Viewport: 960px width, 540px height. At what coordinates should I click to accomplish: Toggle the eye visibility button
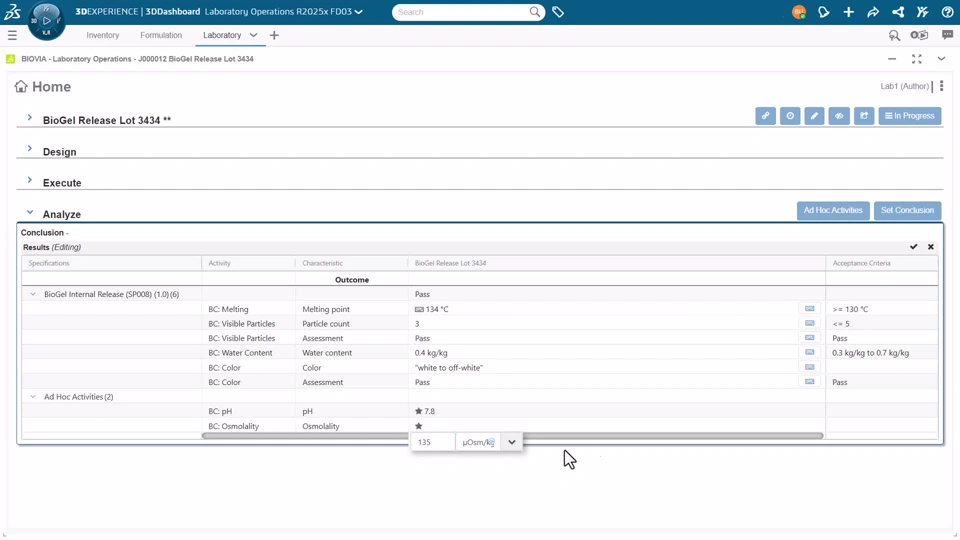tap(839, 116)
